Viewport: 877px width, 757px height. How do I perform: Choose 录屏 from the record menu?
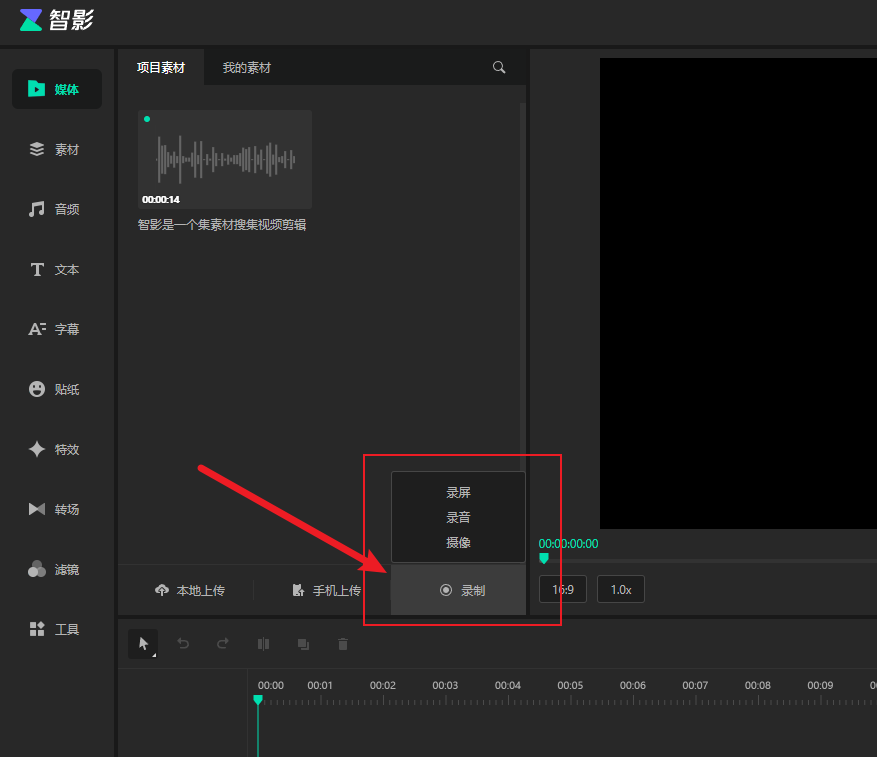click(x=458, y=493)
